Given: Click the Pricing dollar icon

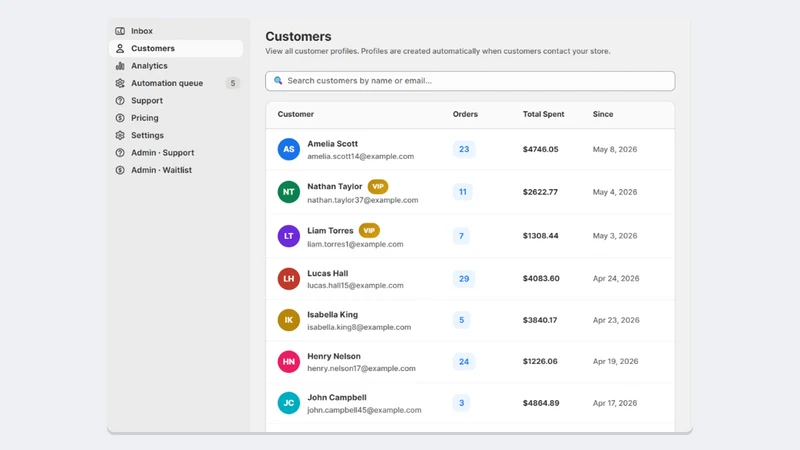Looking at the screenshot, I should coord(120,118).
